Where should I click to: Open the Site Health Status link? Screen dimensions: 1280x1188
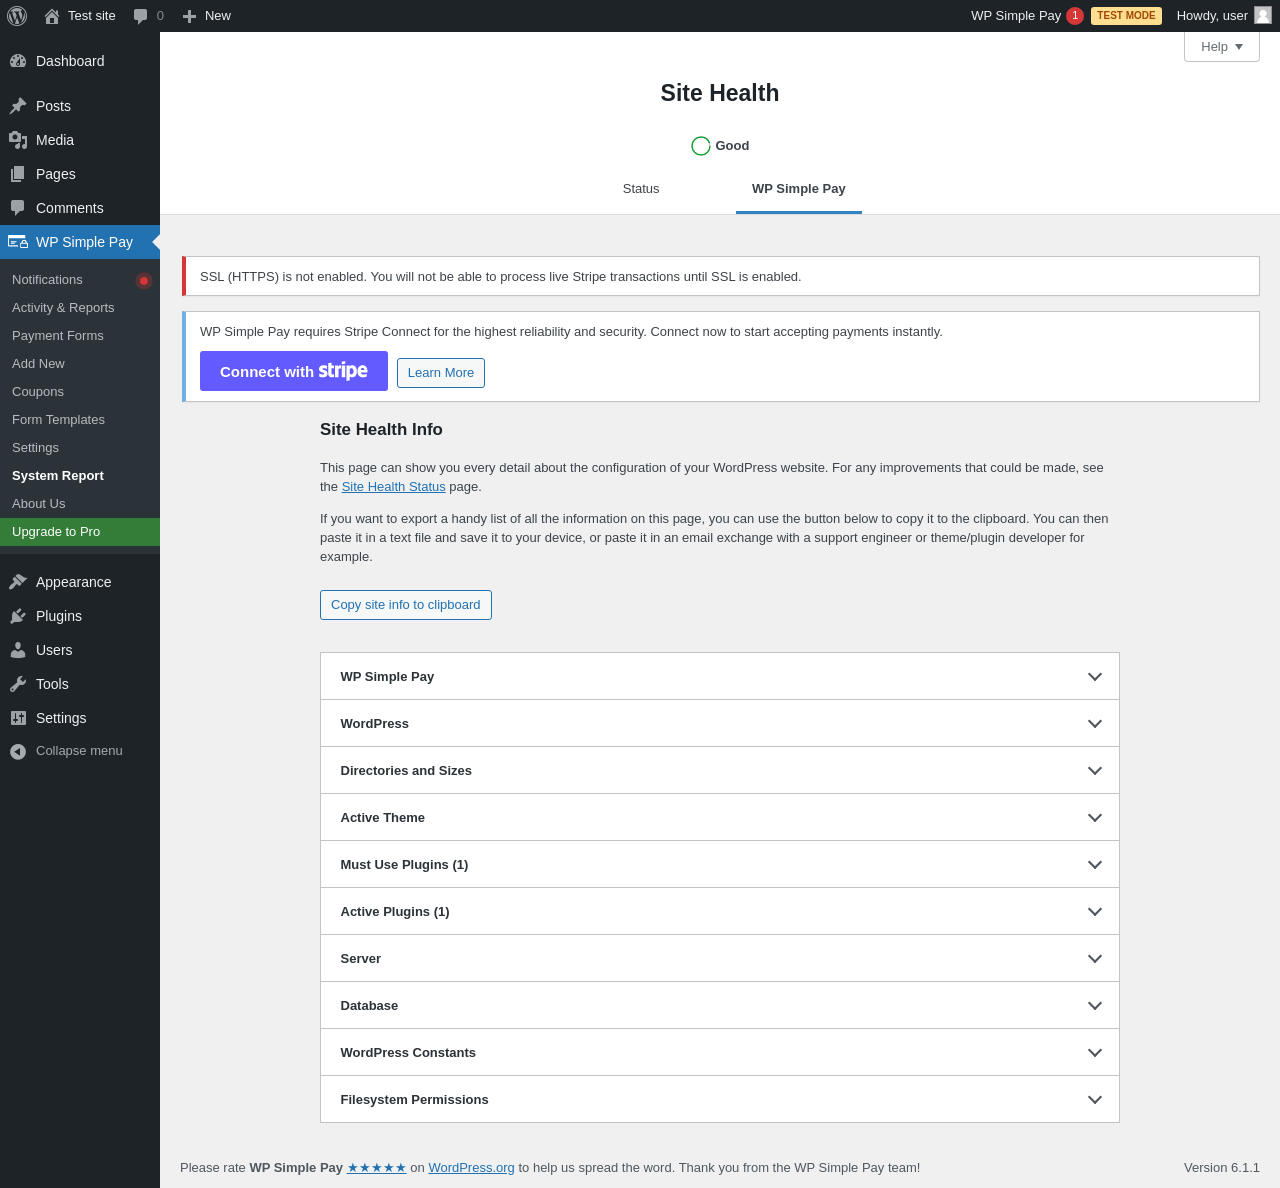[394, 487]
